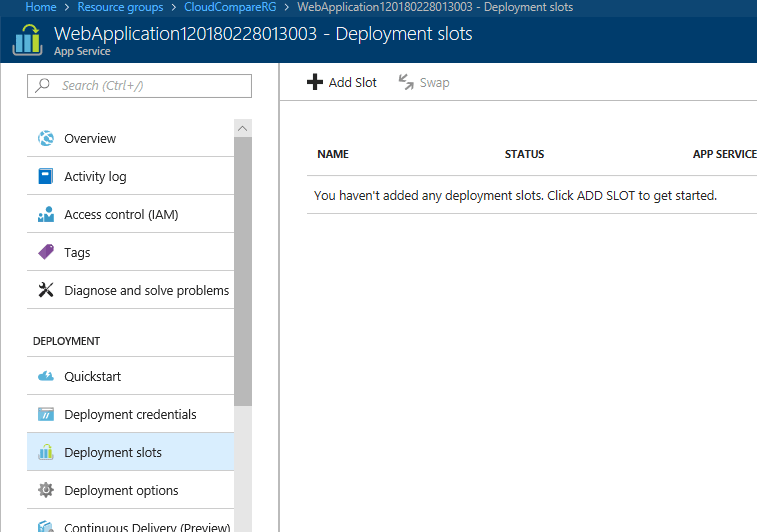
Task: Click the App Service deployment slots header icon
Action: 28,40
